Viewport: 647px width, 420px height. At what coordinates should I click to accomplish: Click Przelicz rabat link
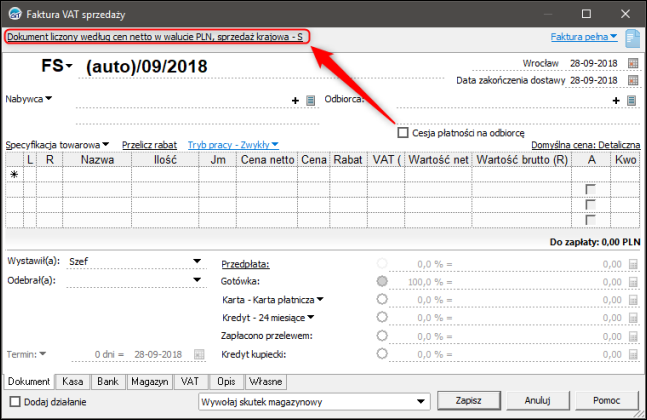coord(149,145)
